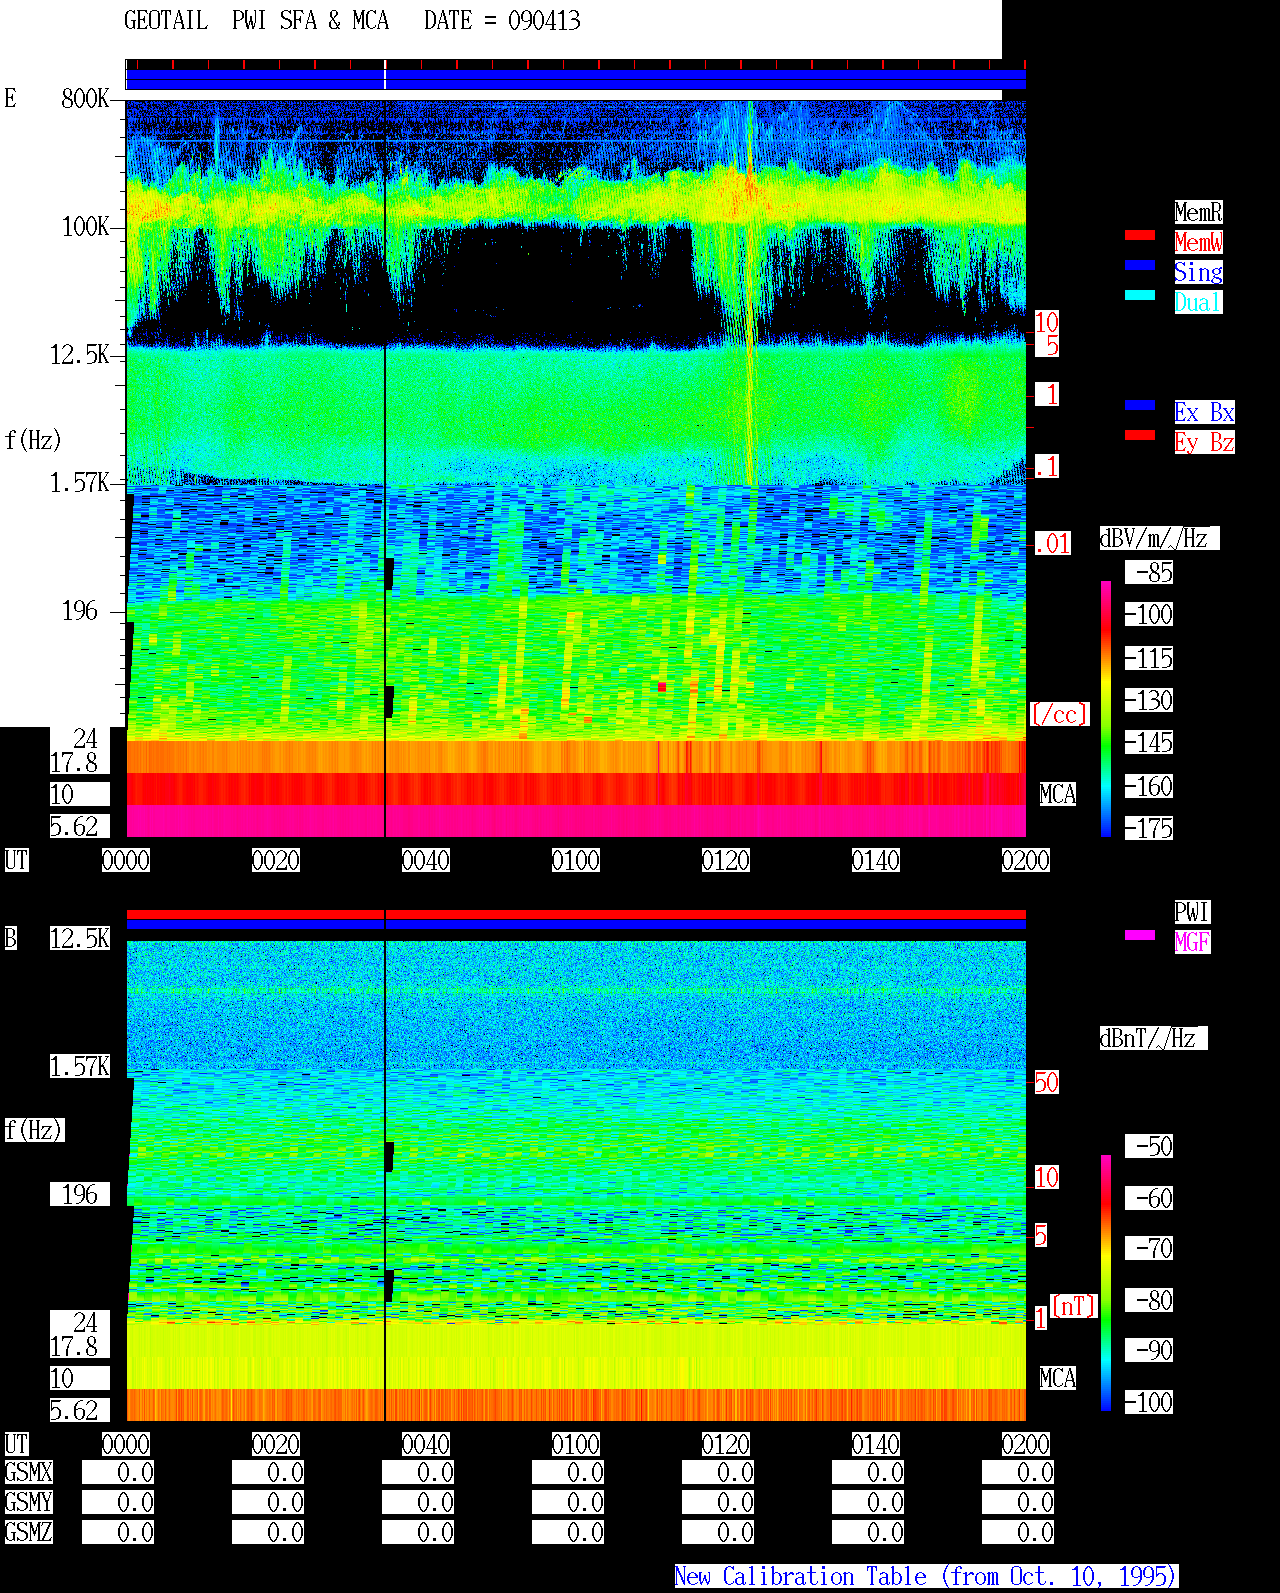Click the GSMX value at 0000 UT

118,1473
